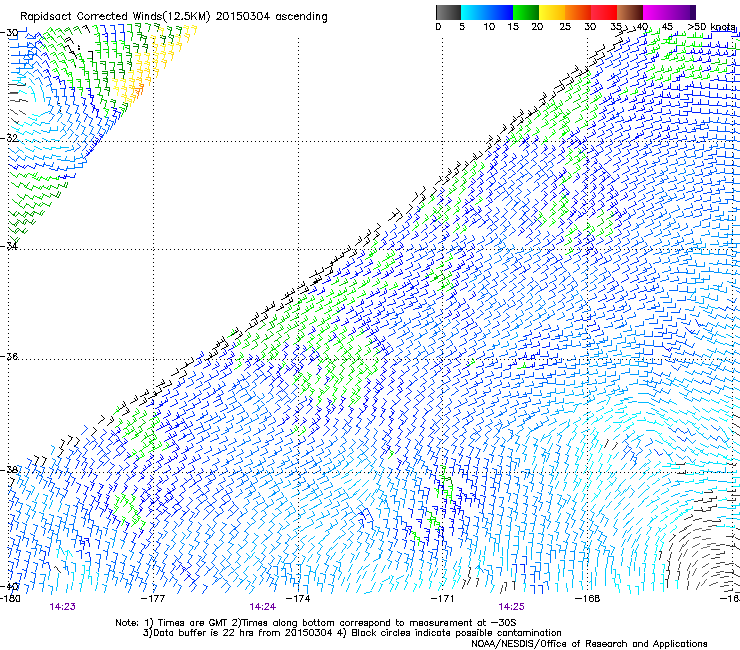Click the -171 longitude axis label
Screen dimensions: 740x650
[442, 599]
